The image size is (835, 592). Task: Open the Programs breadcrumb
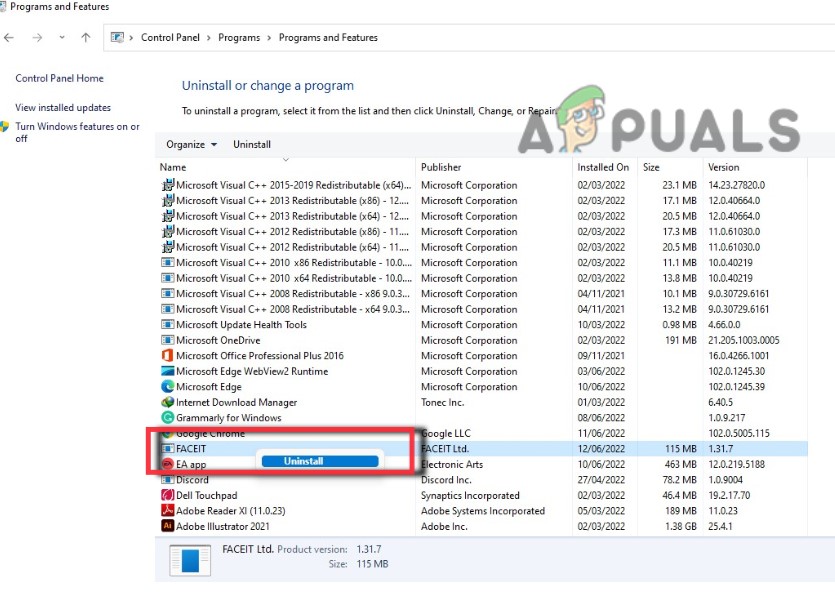(239, 37)
